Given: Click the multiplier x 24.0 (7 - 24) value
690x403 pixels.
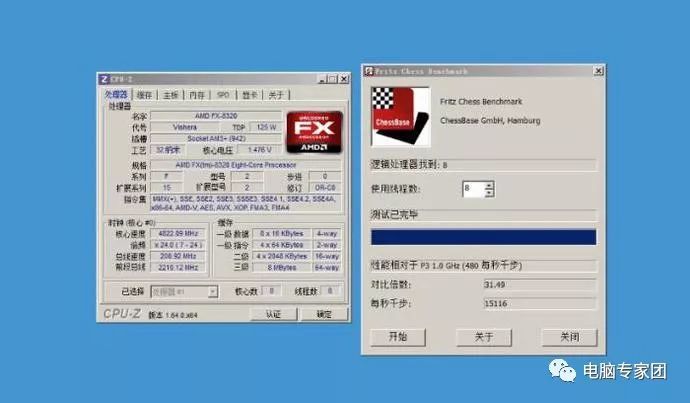Looking at the screenshot, I should click(x=178, y=245).
